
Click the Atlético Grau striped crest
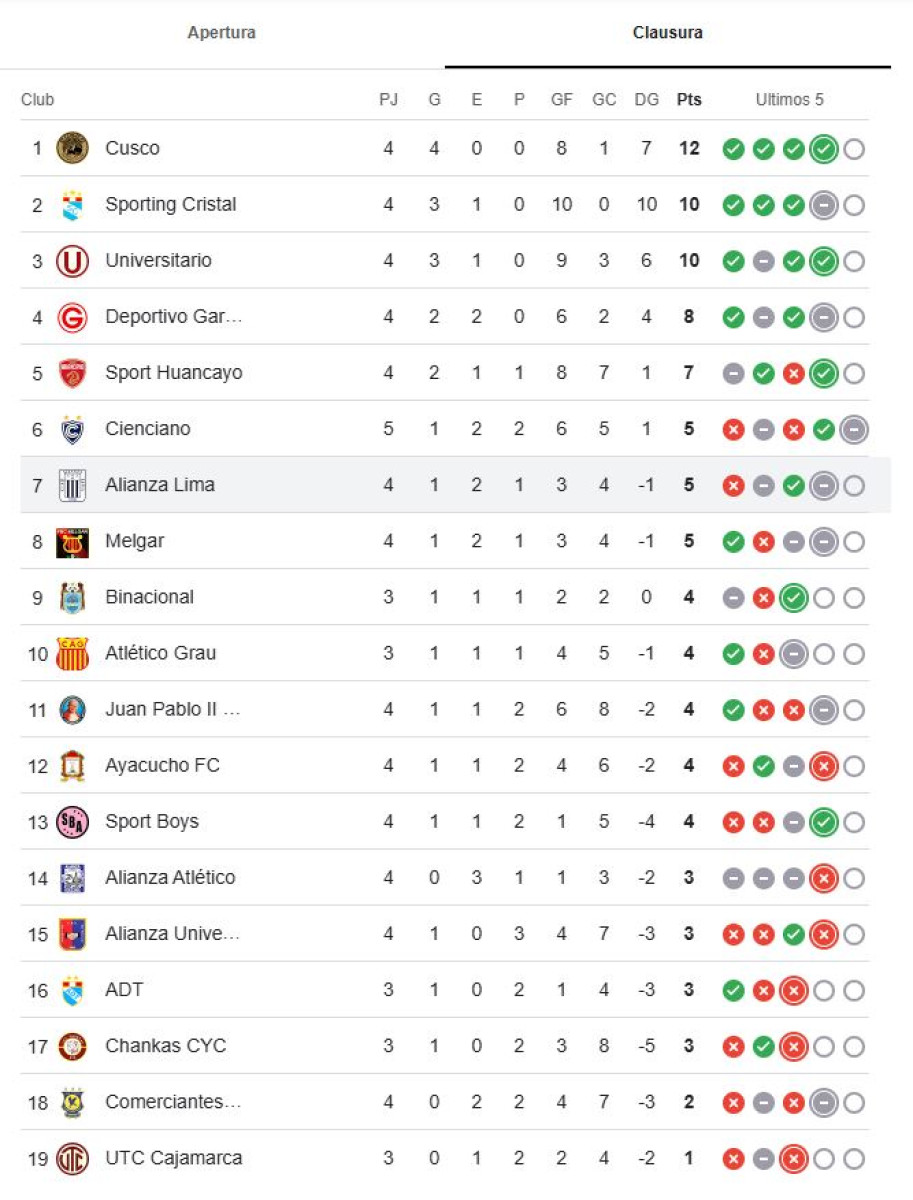tap(72, 654)
